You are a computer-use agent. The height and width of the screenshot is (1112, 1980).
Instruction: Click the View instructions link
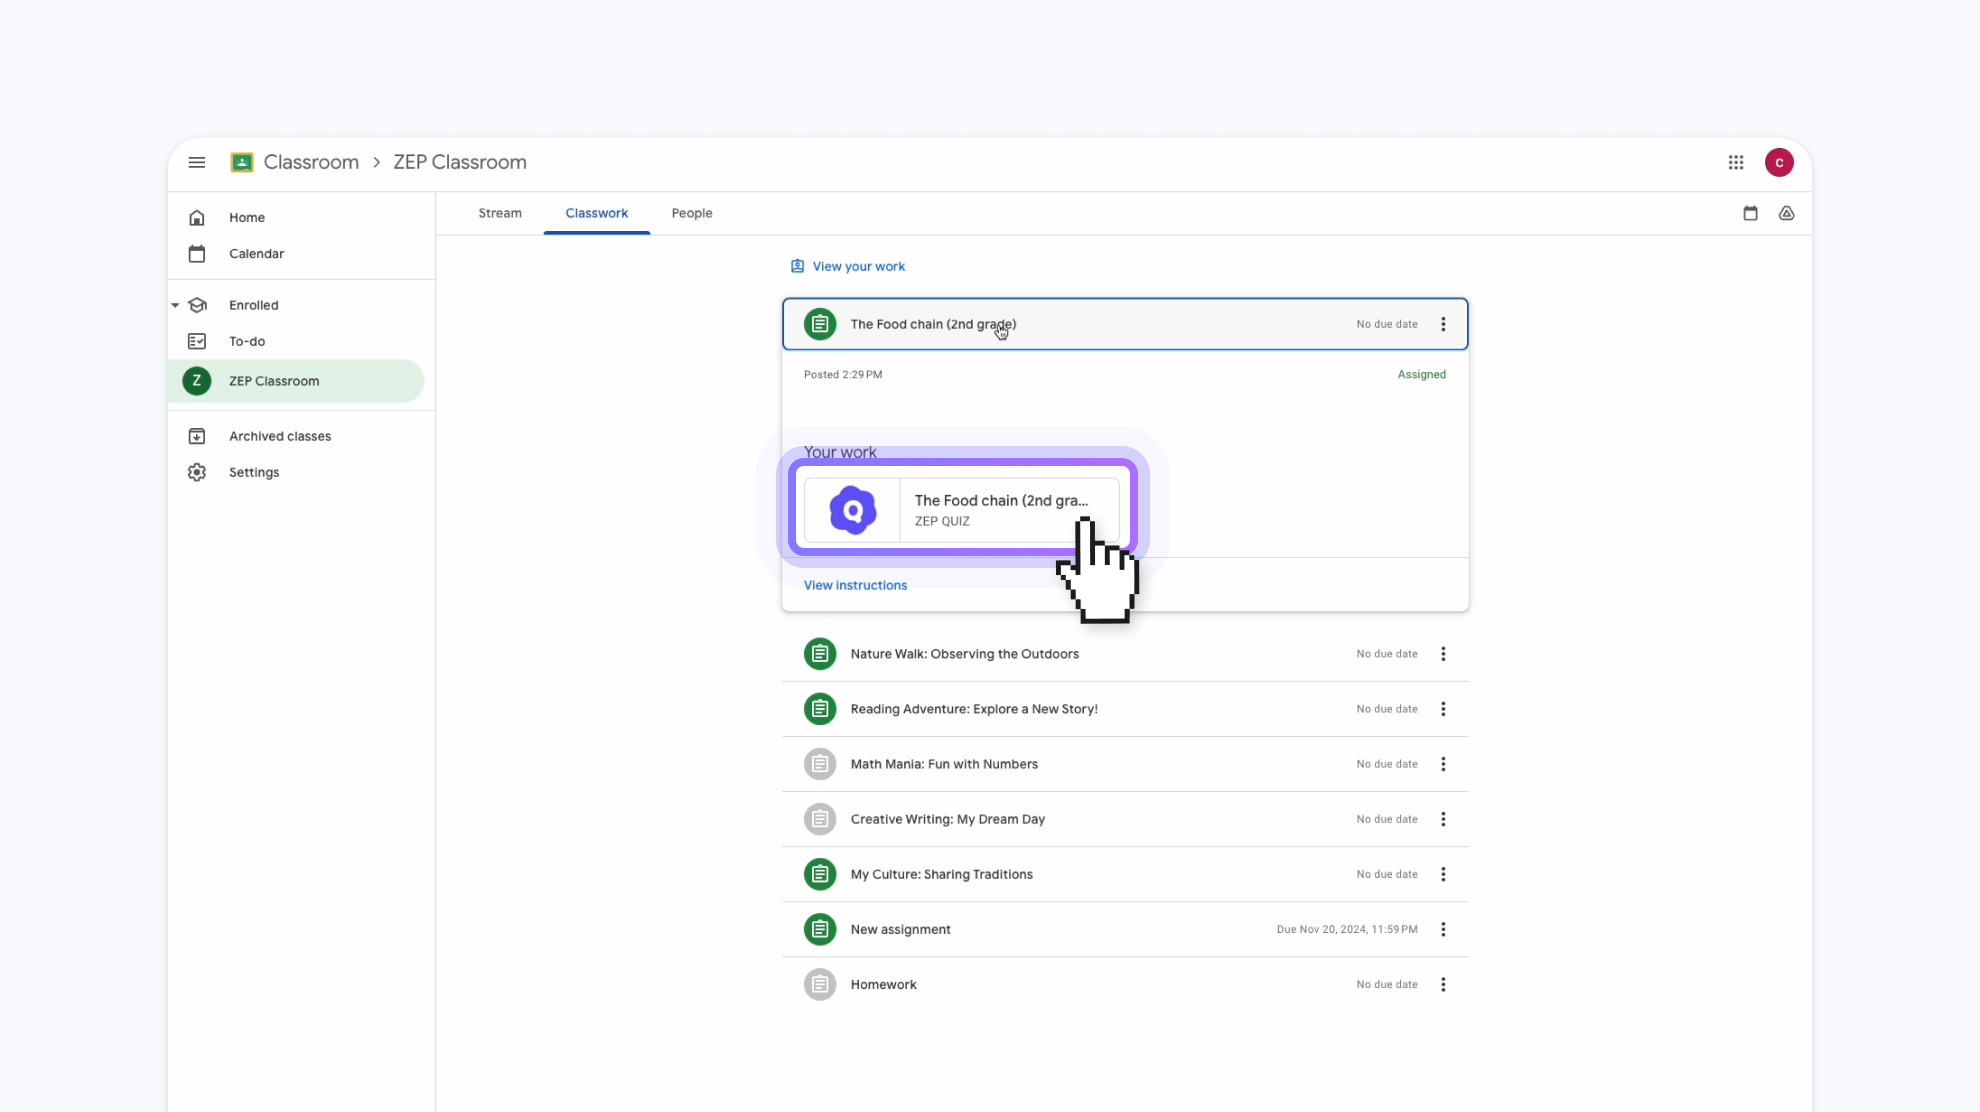[x=855, y=585]
